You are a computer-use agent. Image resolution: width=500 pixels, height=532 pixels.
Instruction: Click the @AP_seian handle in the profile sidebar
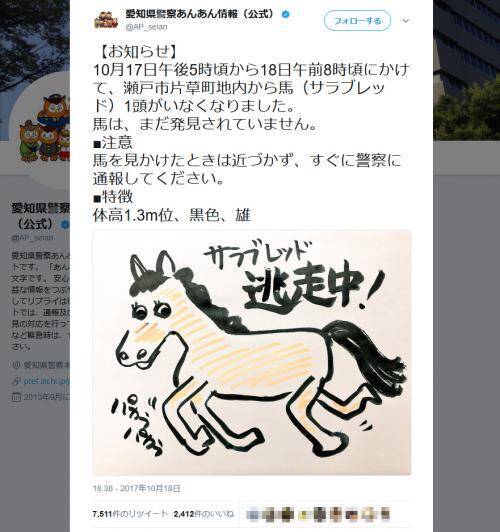(x=32, y=238)
